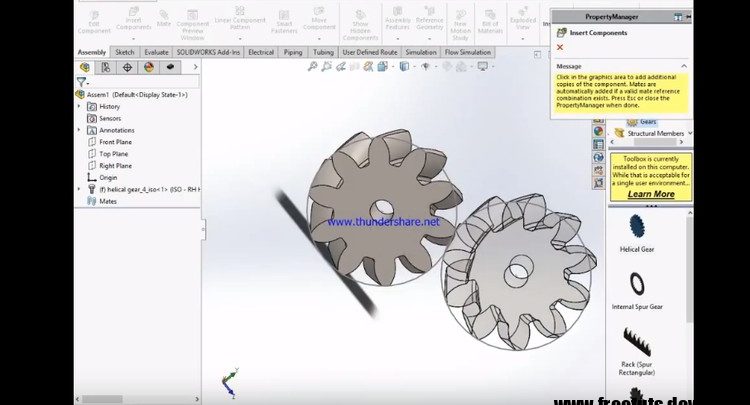Click the filter funnel in the feature tree
750x405 pixels.
pyautogui.click(x=82, y=82)
